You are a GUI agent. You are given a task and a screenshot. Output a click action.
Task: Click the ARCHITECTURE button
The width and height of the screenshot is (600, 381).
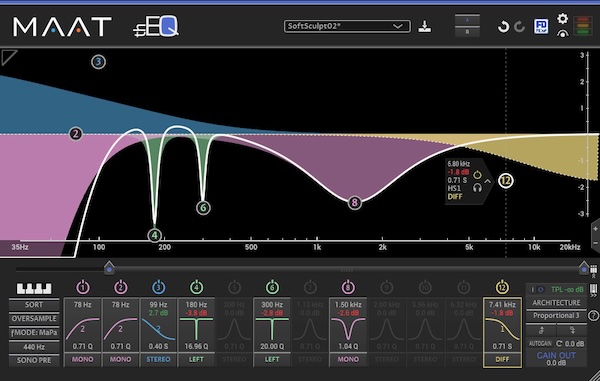pyautogui.click(x=556, y=303)
